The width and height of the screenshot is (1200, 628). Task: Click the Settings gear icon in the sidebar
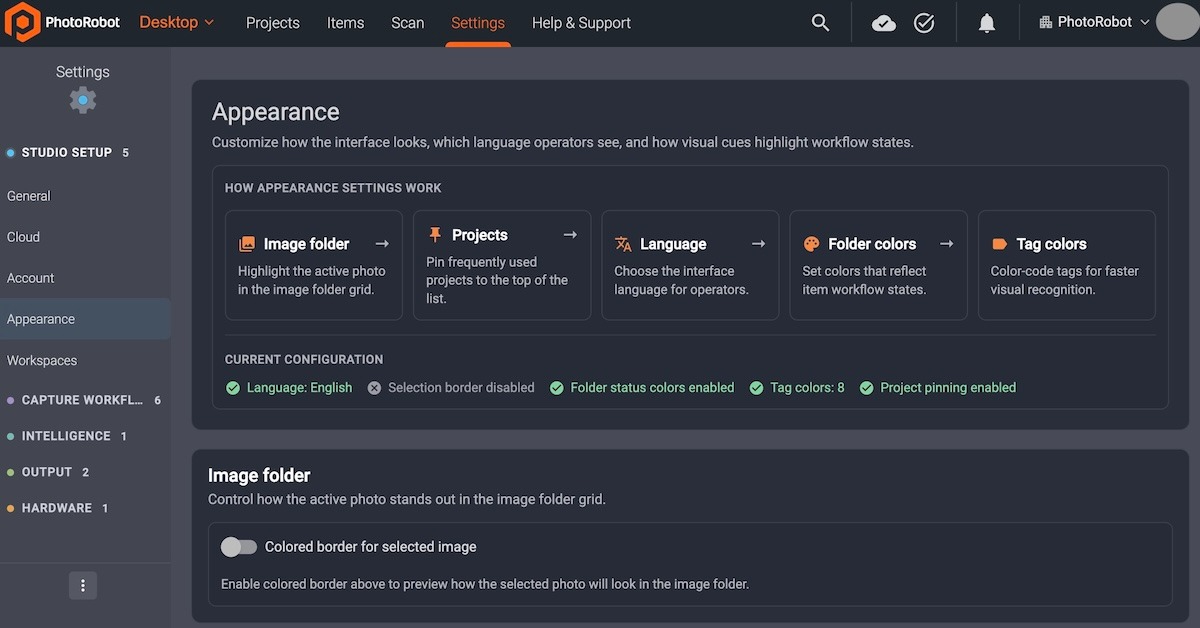pyautogui.click(x=83, y=100)
